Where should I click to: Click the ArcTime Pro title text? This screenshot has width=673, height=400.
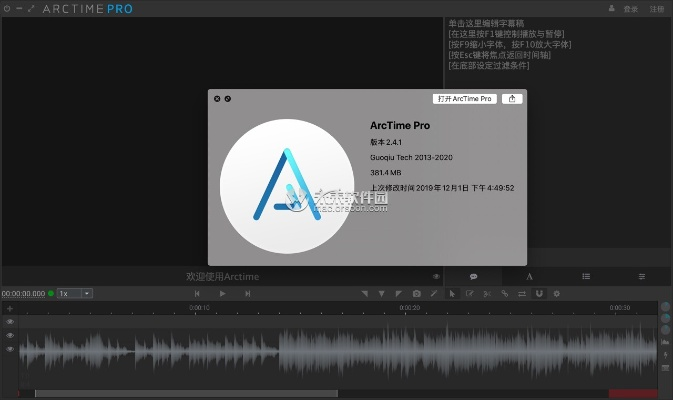(x=400, y=125)
